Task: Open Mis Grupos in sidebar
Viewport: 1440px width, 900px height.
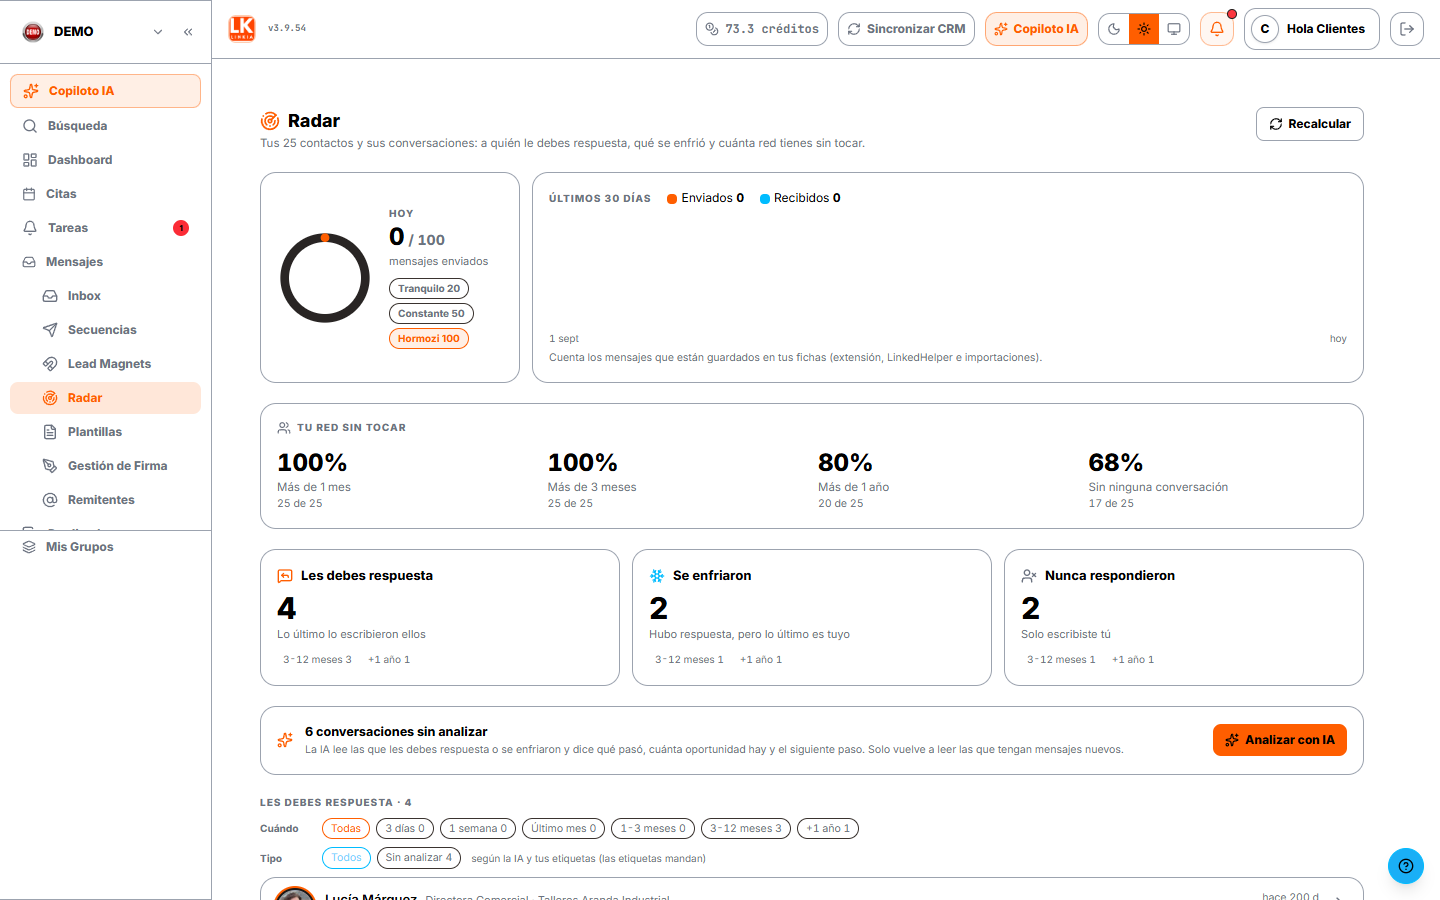Action: pos(105,547)
